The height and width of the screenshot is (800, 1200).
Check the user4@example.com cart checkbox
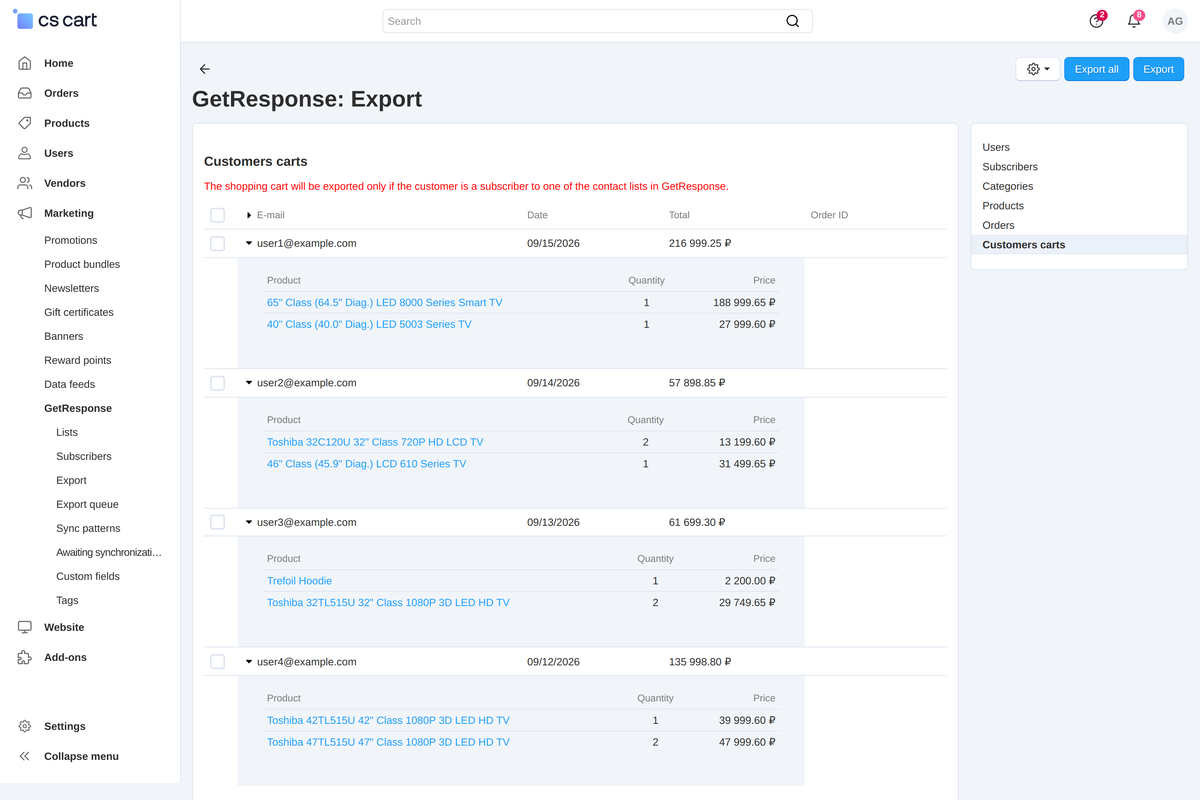click(x=217, y=662)
